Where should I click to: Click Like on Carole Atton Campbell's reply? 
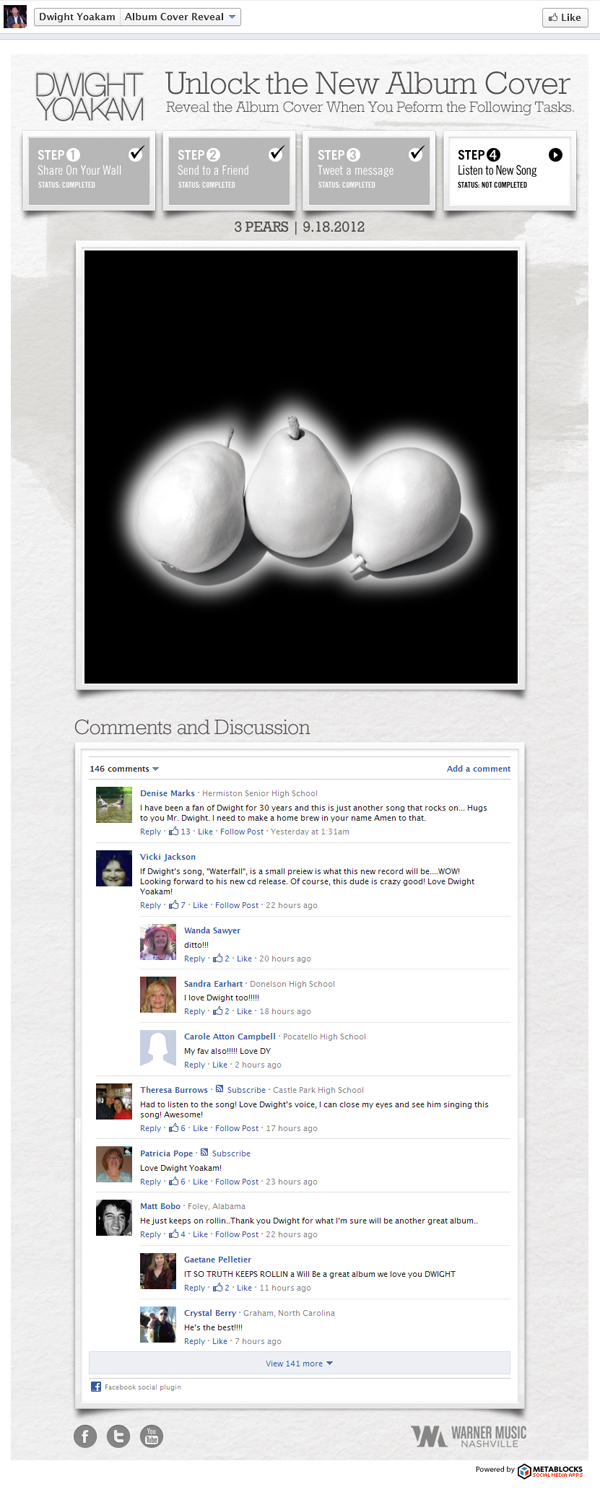click(x=219, y=1065)
